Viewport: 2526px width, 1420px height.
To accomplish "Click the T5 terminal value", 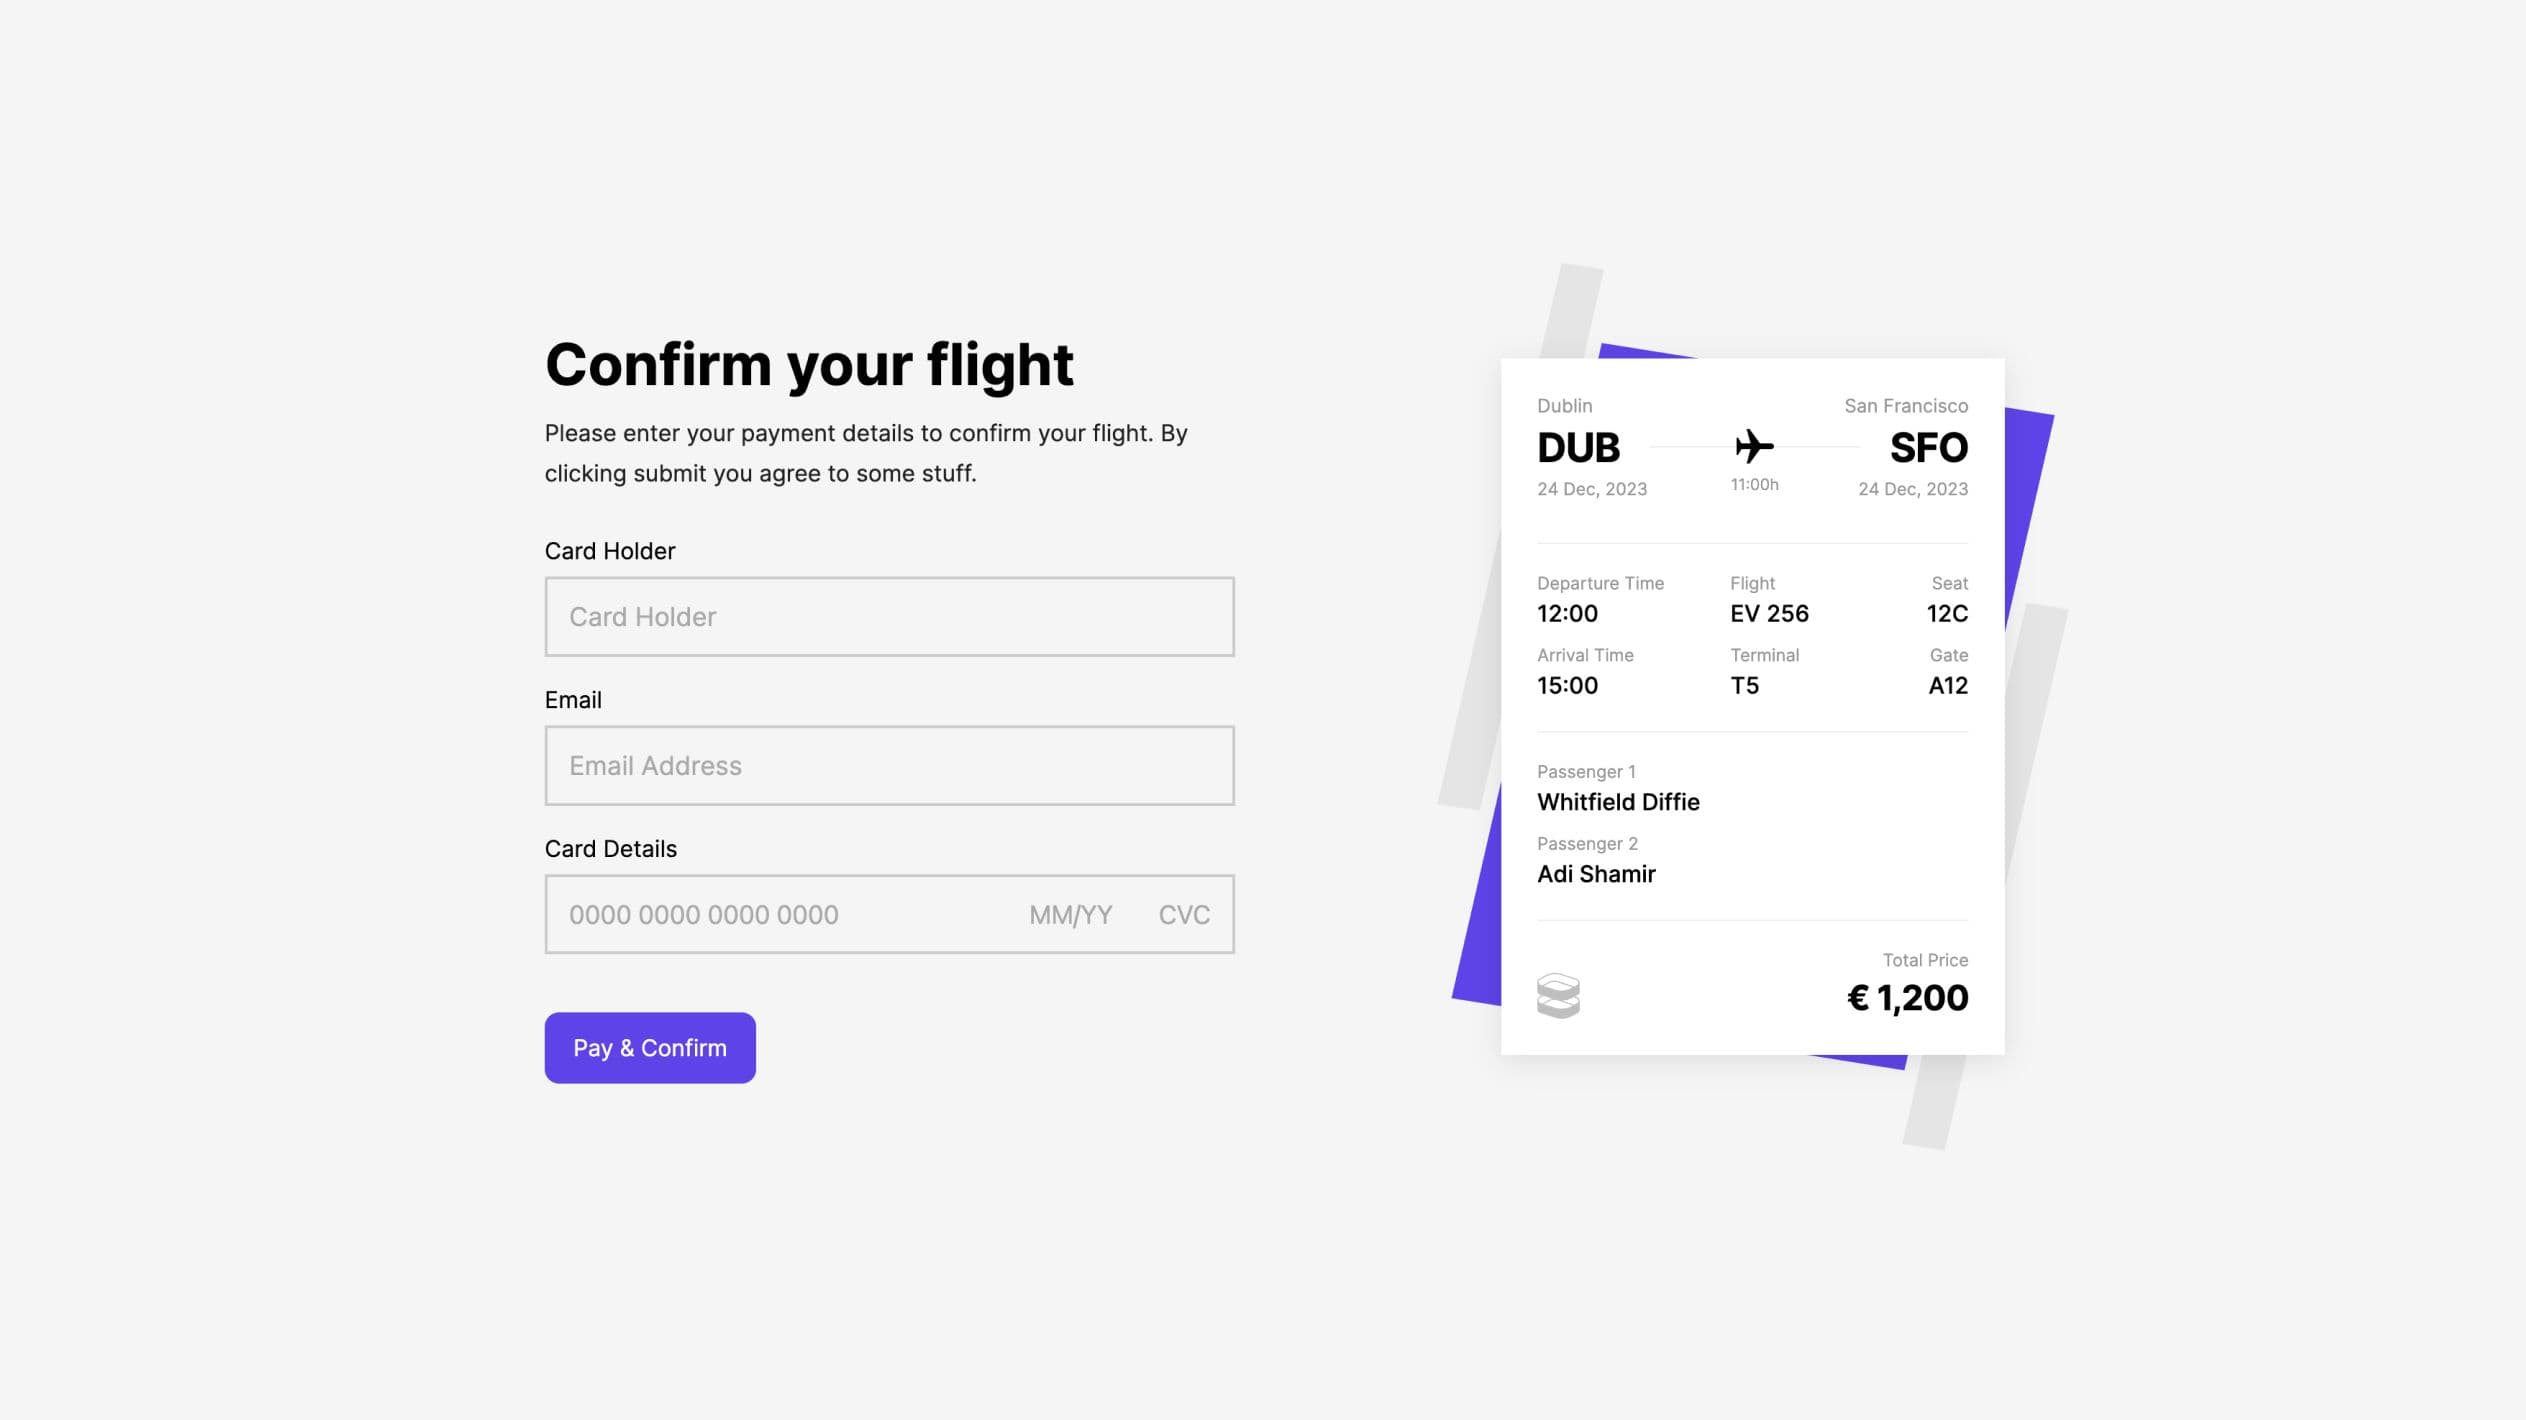I will point(1744,685).
